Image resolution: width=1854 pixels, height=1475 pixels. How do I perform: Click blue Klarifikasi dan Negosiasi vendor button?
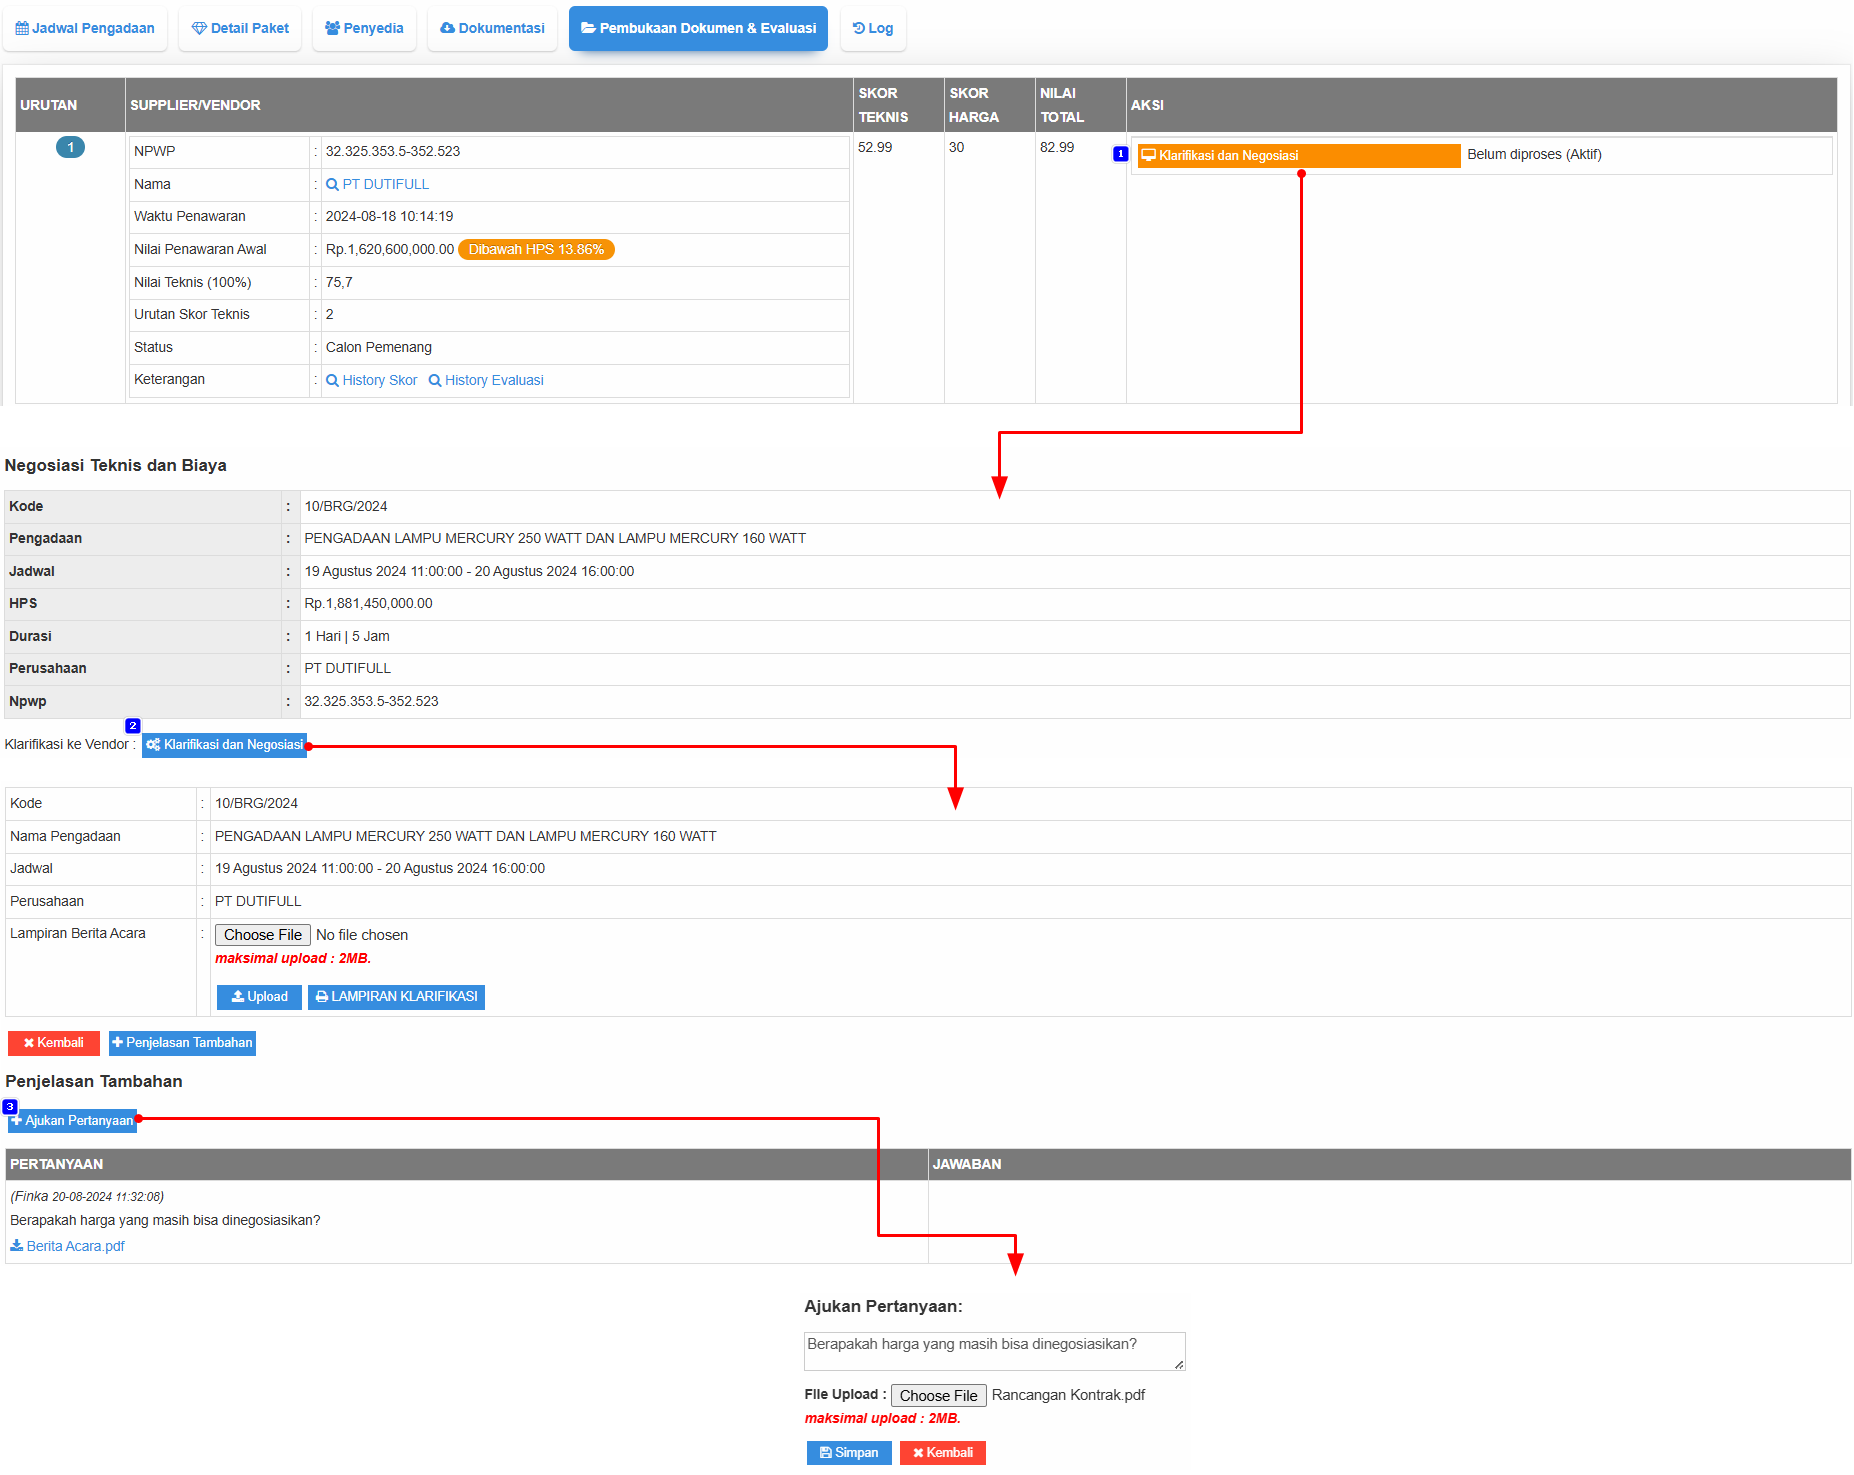224,745
